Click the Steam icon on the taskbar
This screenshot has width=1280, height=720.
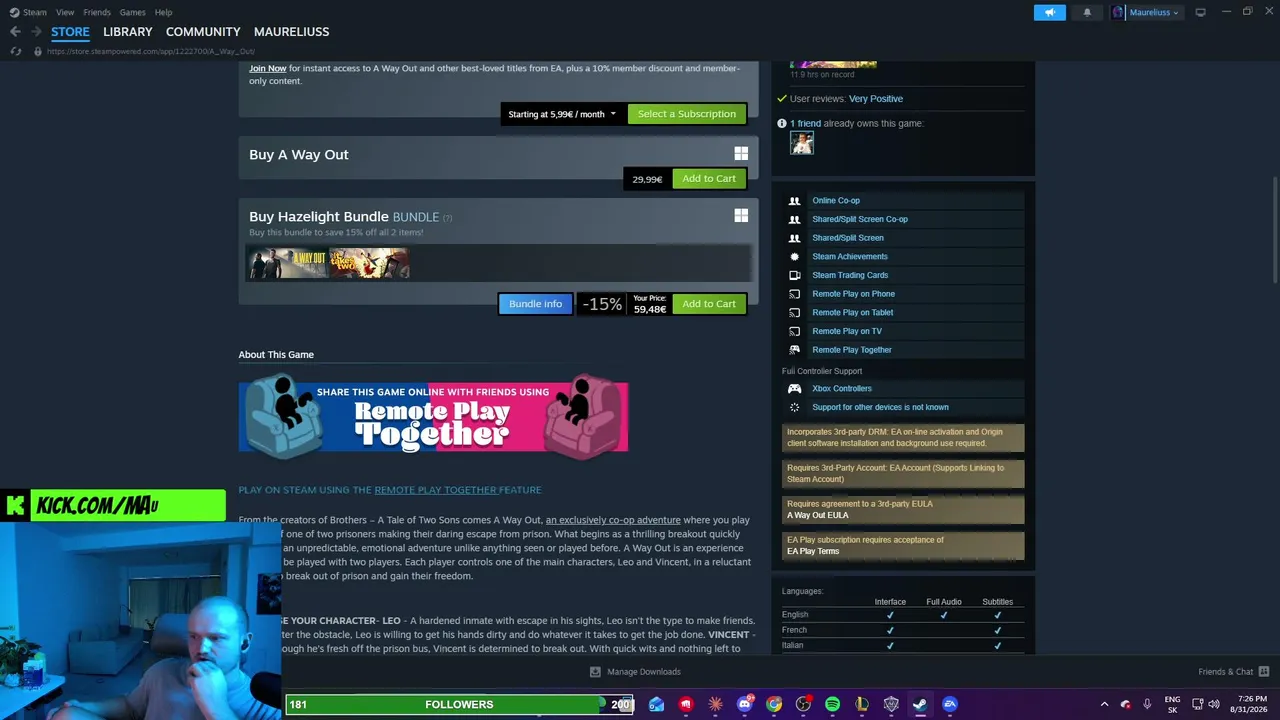pyautogui.click(x=920, y=704)
